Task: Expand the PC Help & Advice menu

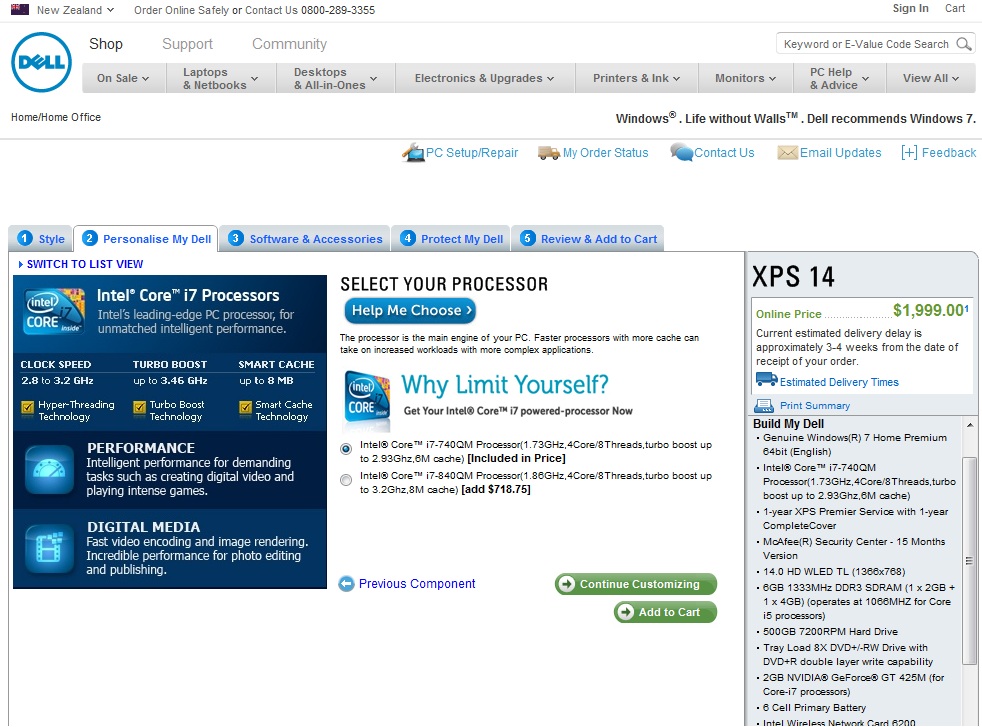Action: point(840,78)
